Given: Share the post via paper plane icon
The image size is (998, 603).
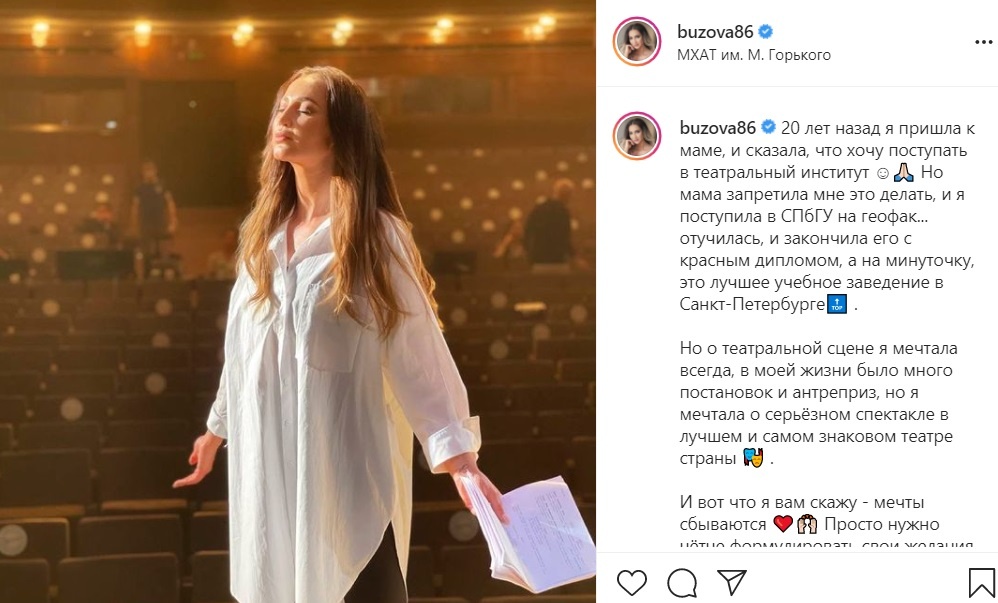Looking at the screenshot, I should point(731,582).
